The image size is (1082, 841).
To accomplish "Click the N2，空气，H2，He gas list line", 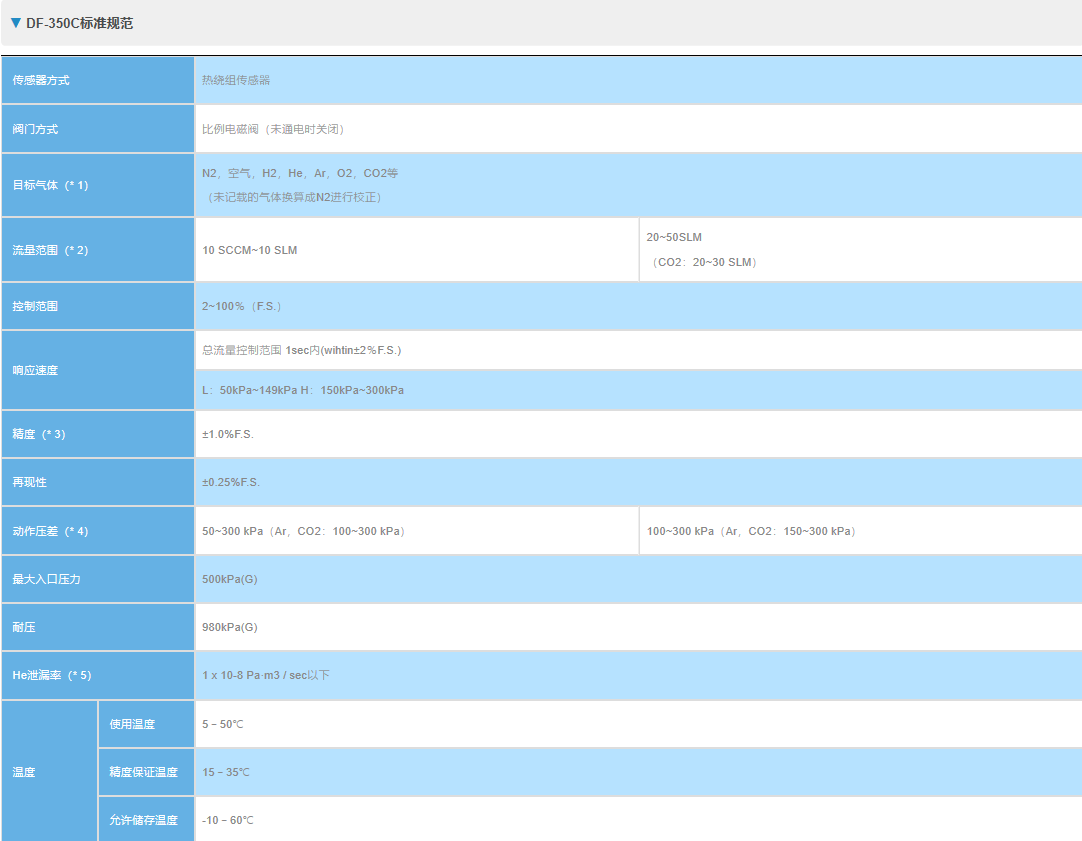I will click(300, 173).
